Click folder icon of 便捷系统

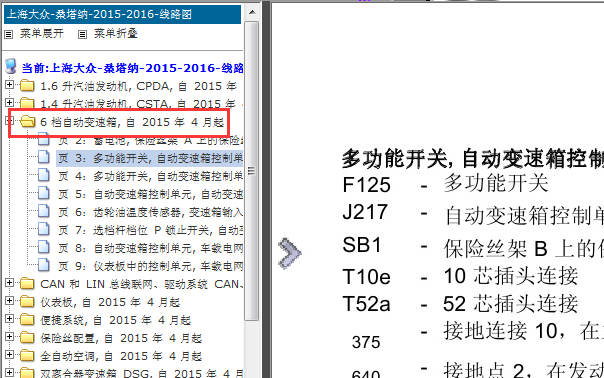coord(27,319)
